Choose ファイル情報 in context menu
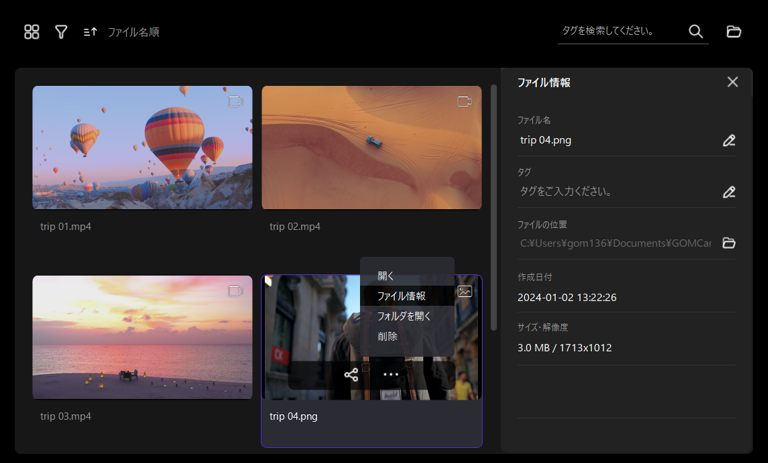The image size is (768, 463). click(401, 296)
